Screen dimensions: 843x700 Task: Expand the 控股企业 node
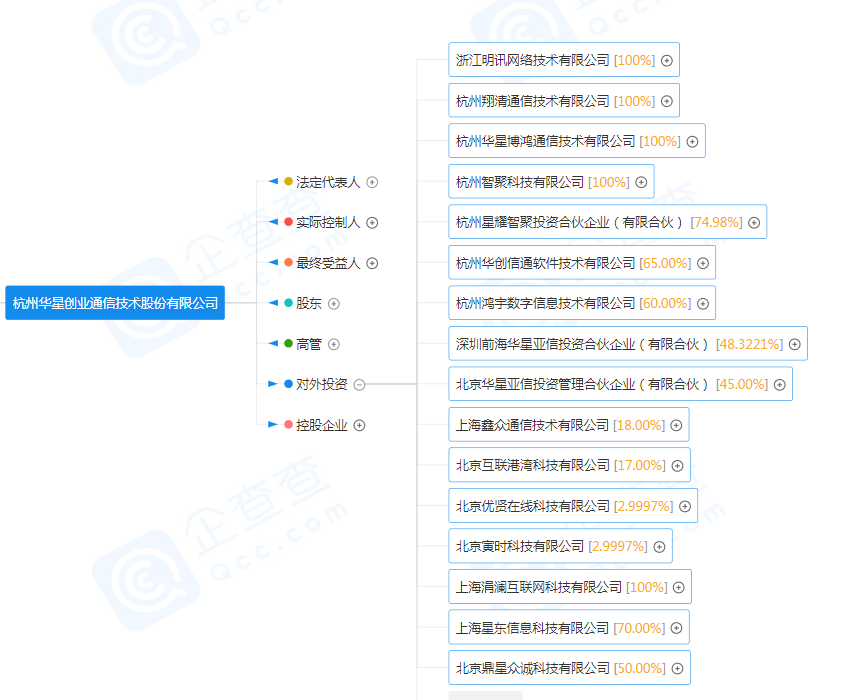[360, 424]
